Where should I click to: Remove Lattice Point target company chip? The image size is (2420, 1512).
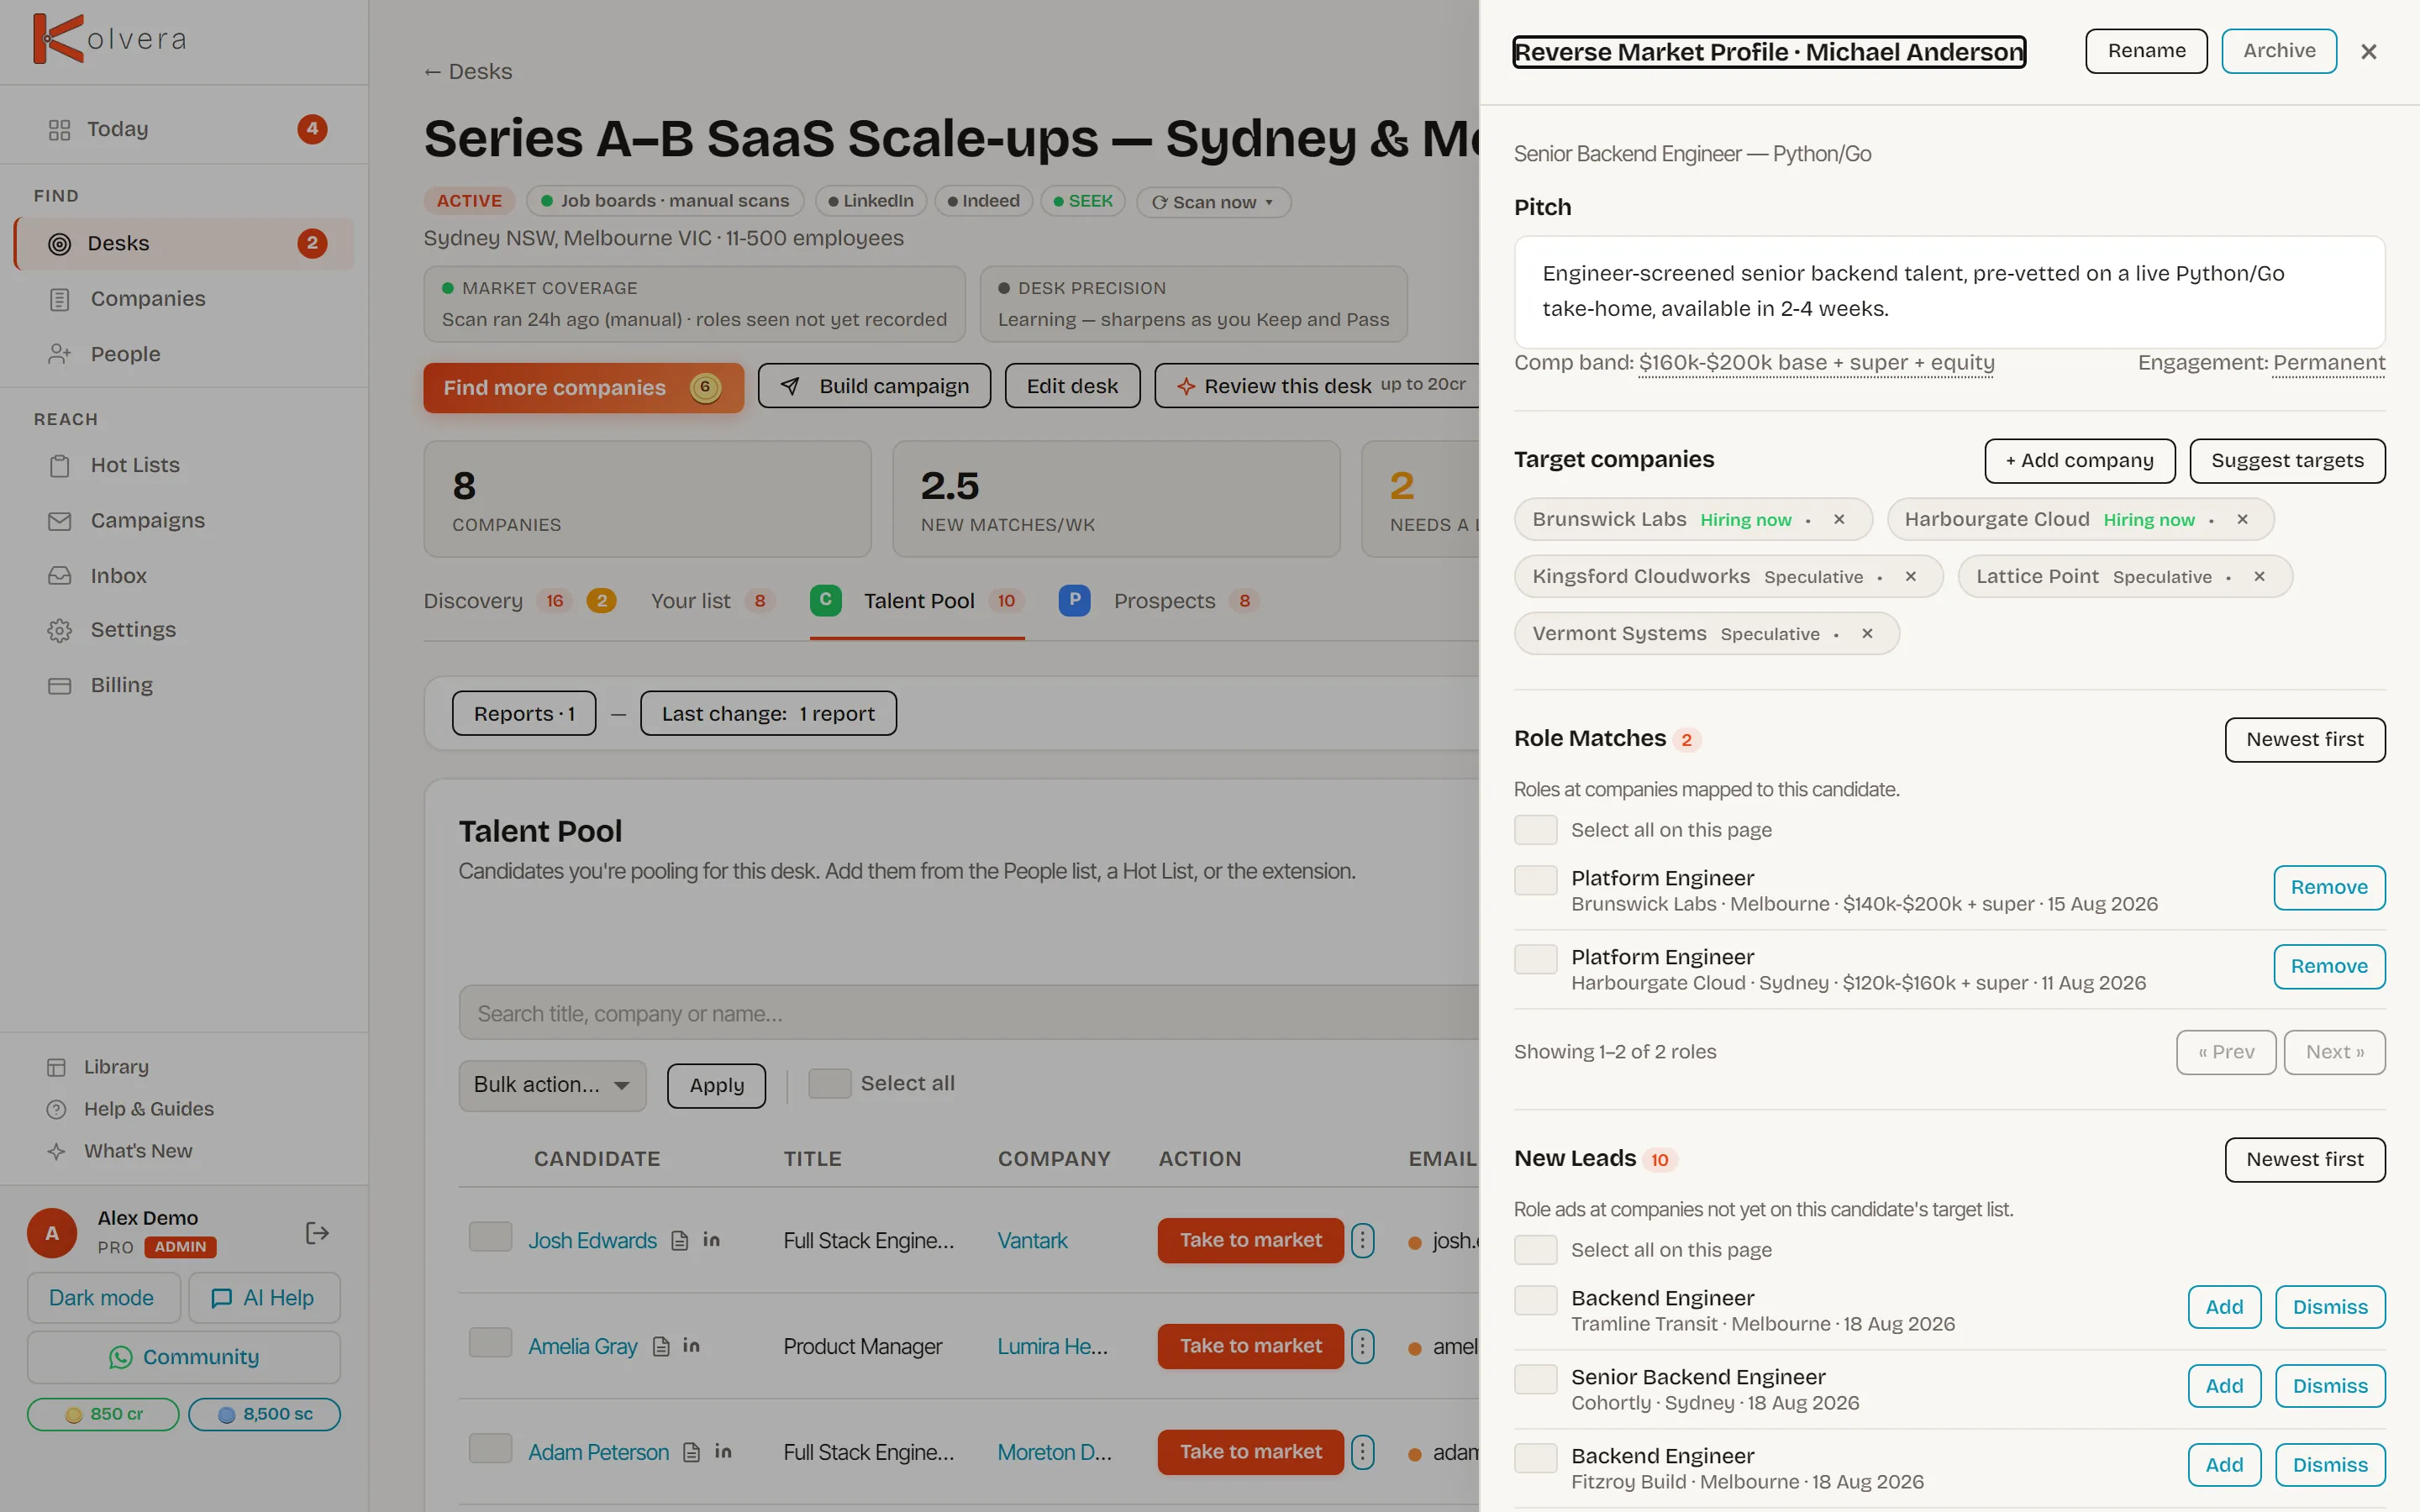pyautogui.click(x=2259, y=576)
